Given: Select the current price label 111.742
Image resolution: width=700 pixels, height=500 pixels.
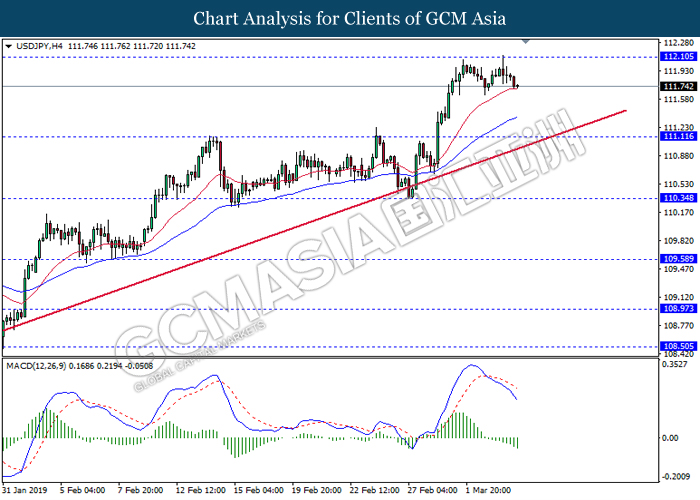Looking at the screenshot, I should coord(678,87).
